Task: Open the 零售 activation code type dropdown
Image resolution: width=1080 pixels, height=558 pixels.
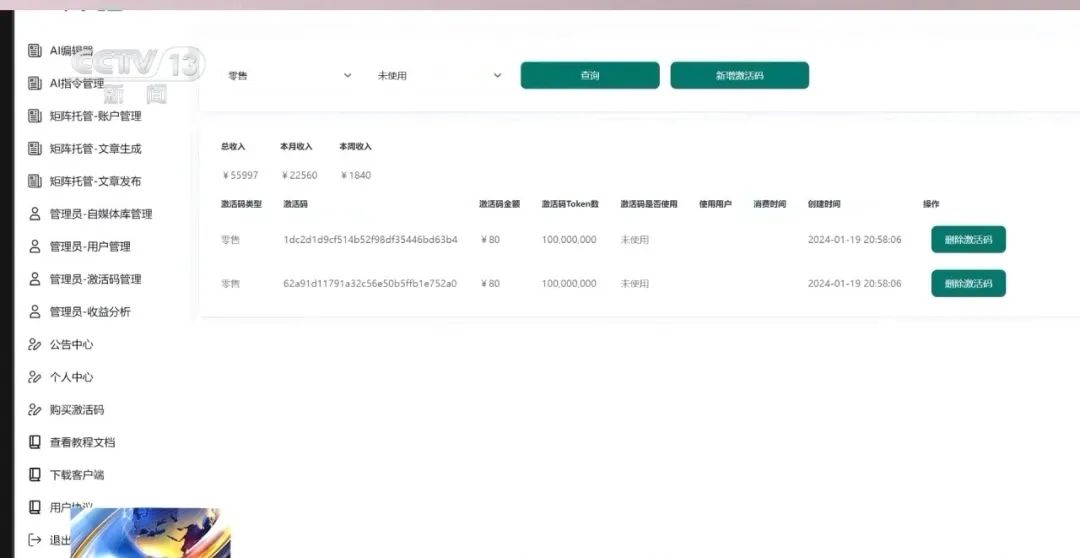Action: click(x=289, y=76)
